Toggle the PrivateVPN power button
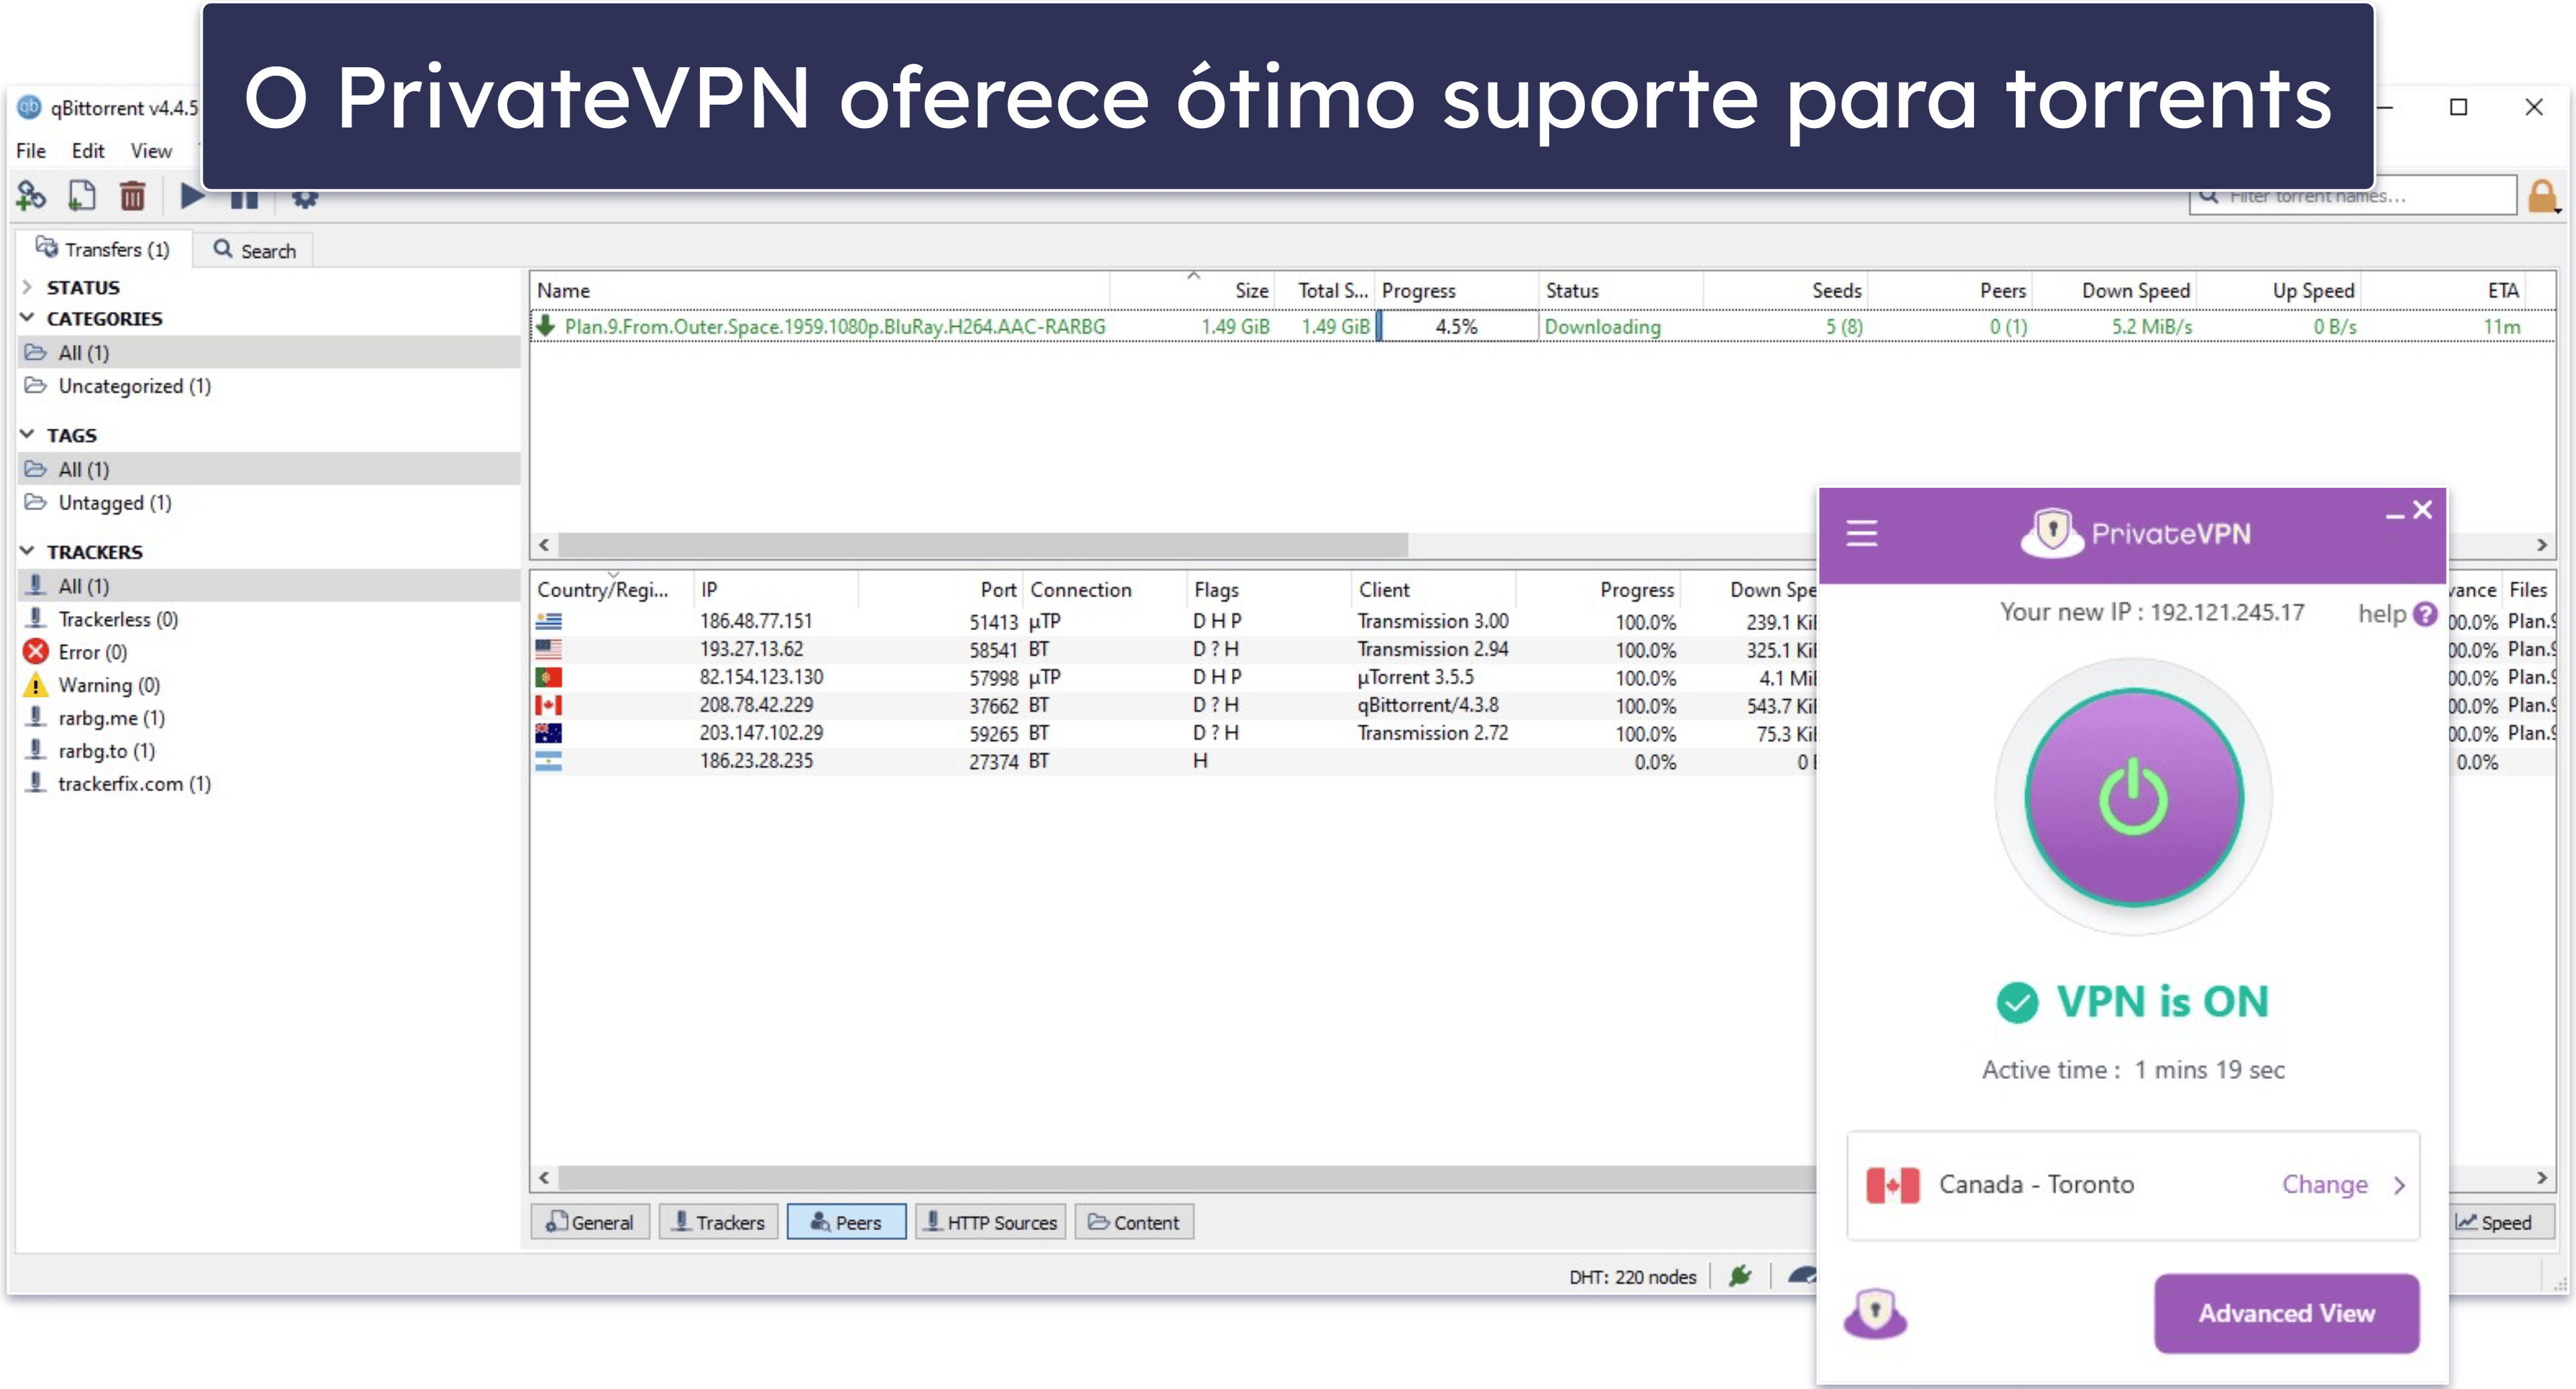This screenshot has height=1389, width=2576. (x=2133, y=797)
